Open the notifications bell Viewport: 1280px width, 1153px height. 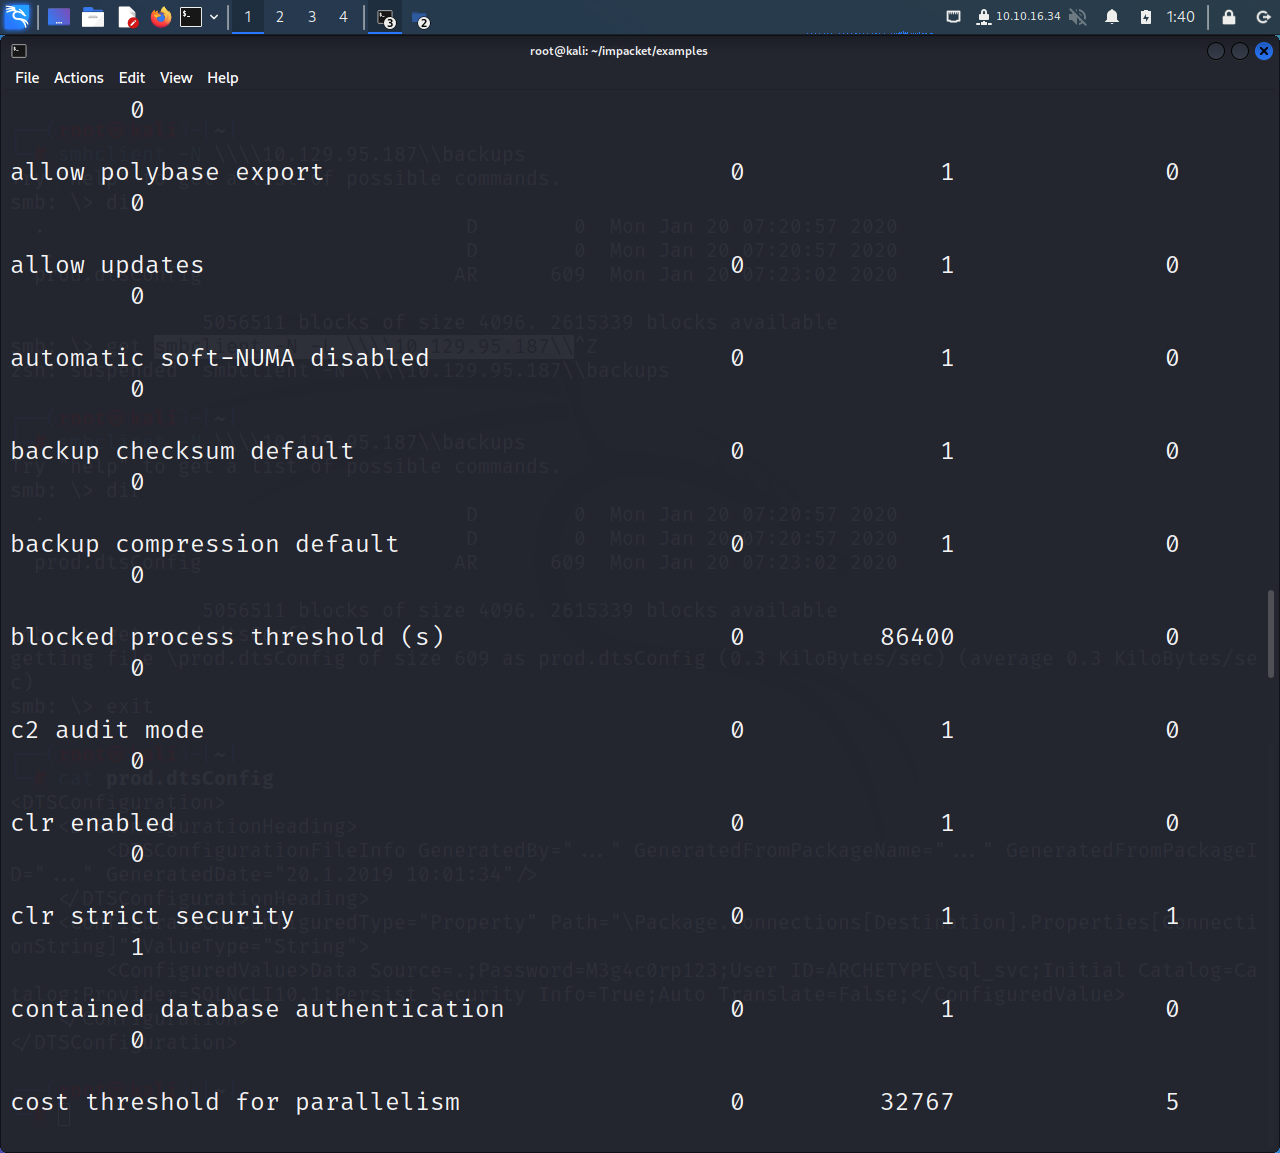(1112, 17)
